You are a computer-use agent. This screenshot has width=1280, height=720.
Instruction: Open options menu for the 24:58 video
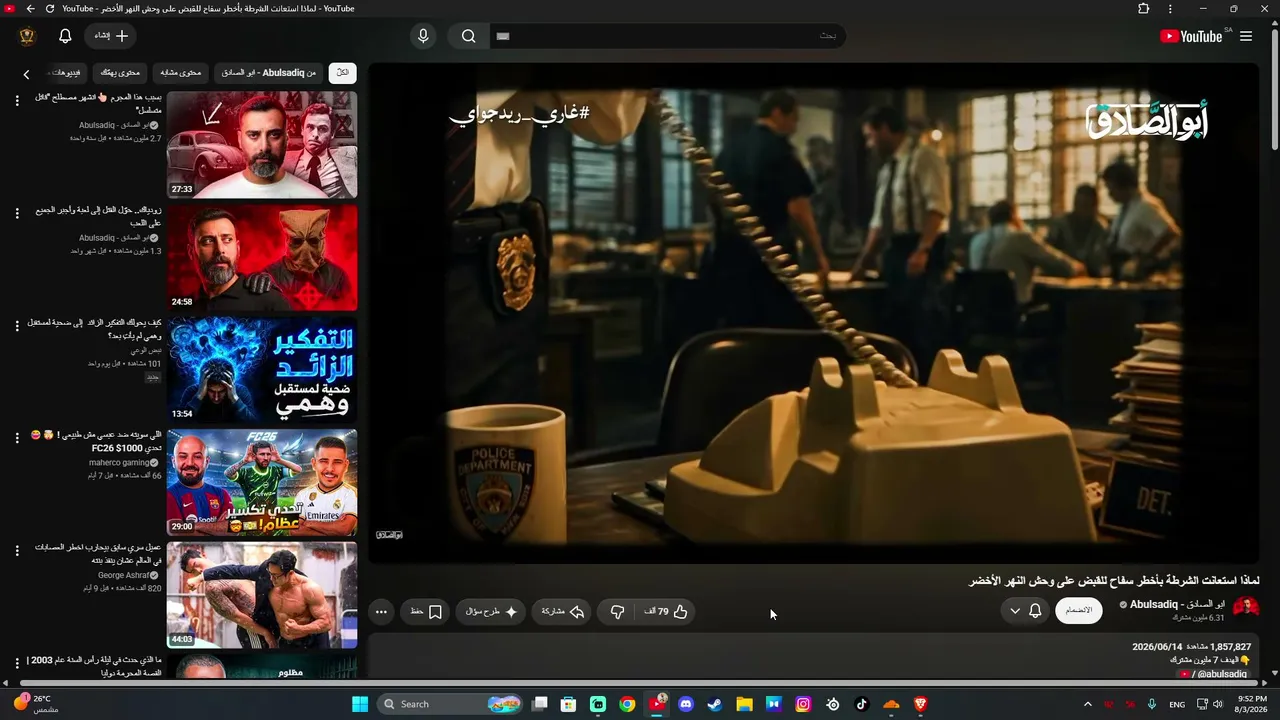click(x=17, y=213)
